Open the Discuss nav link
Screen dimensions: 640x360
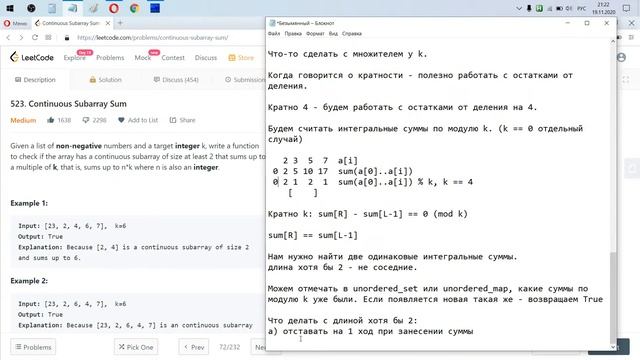pos(206,58)
